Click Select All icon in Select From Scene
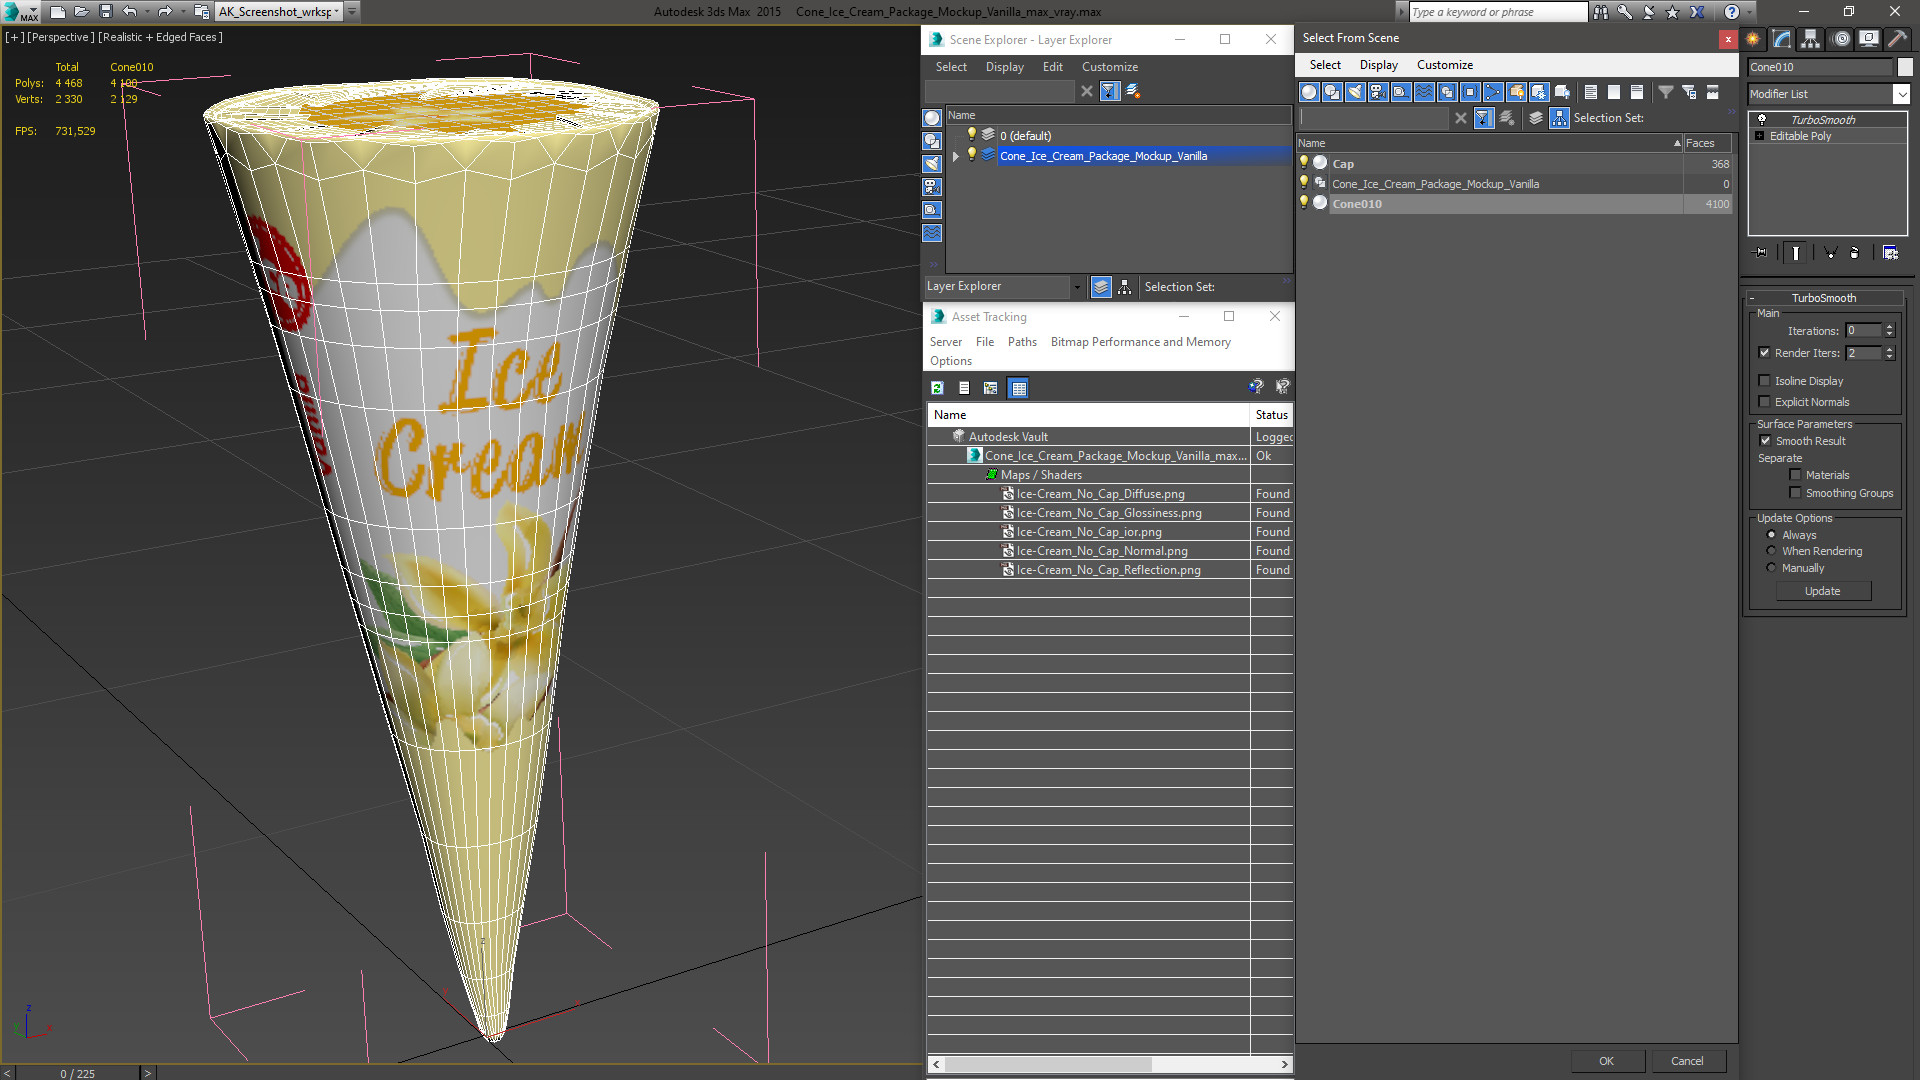 coord(1591,92)
